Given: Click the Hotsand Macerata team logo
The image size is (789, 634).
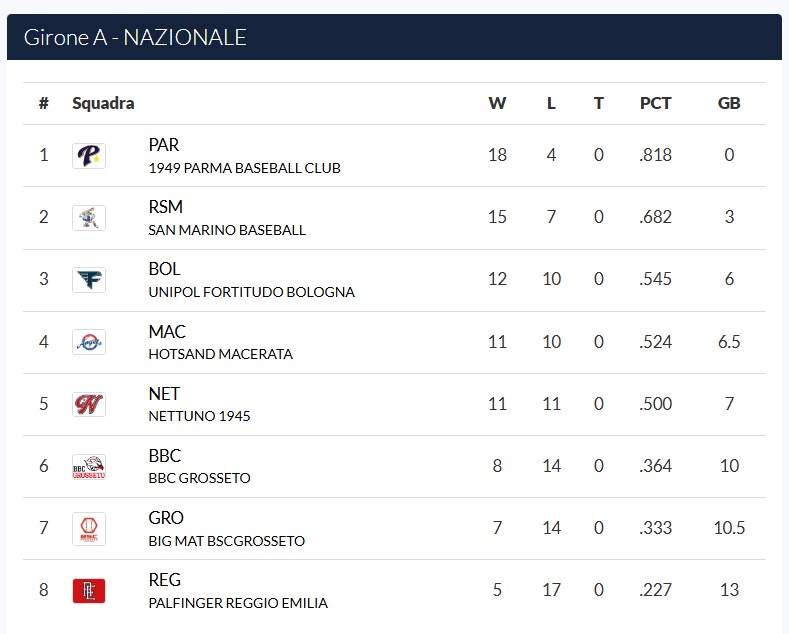Looking at the screenshot, I should (89, 342).
